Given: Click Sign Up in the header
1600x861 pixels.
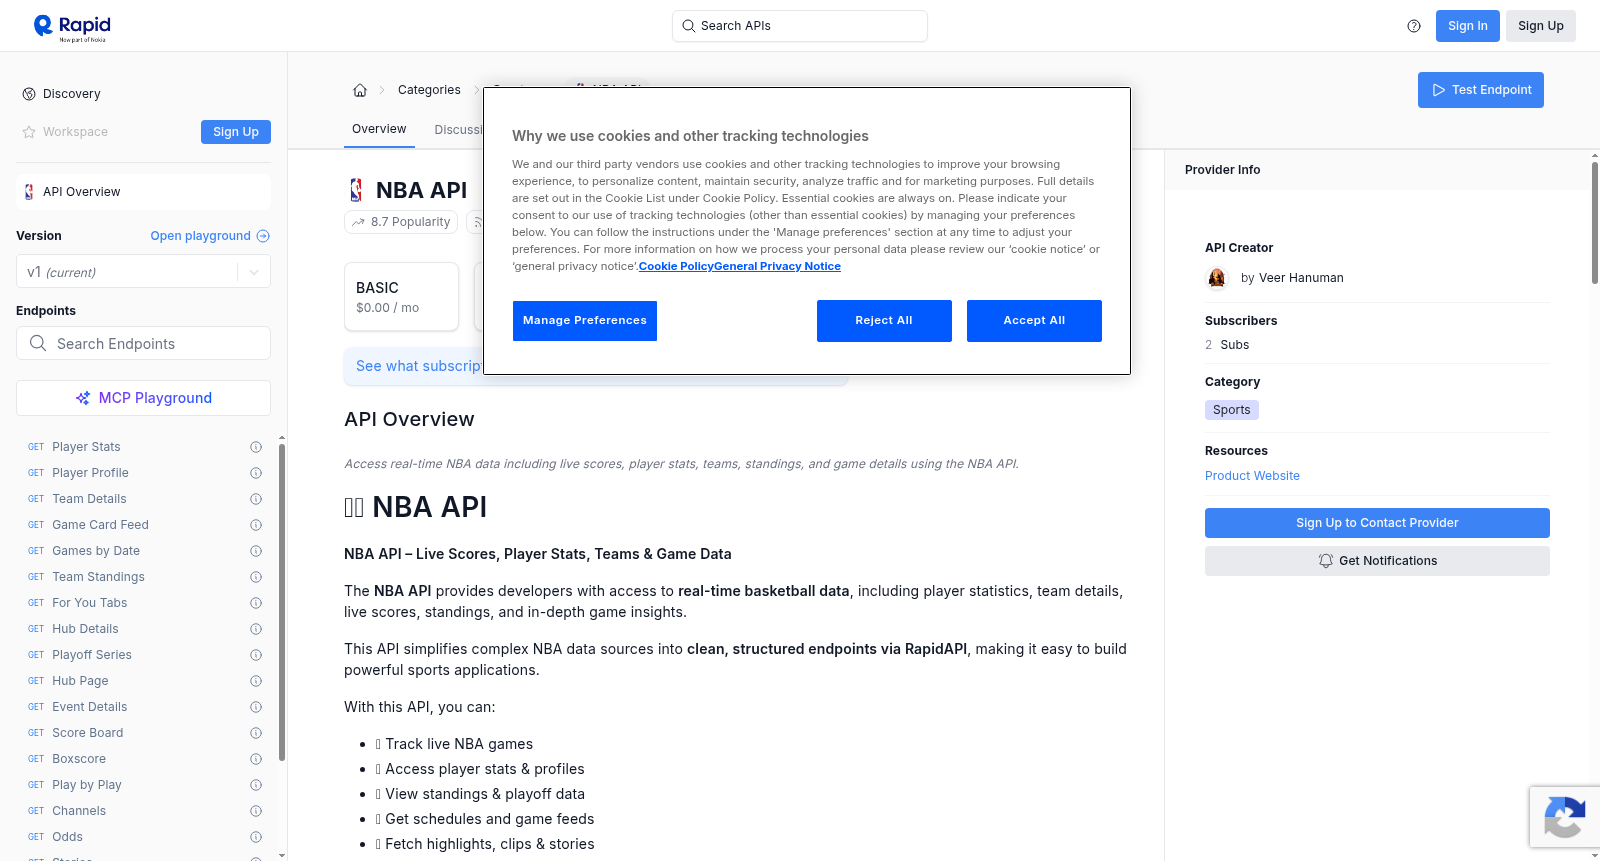Looking at the screenshot, I should coord(1541,26).
